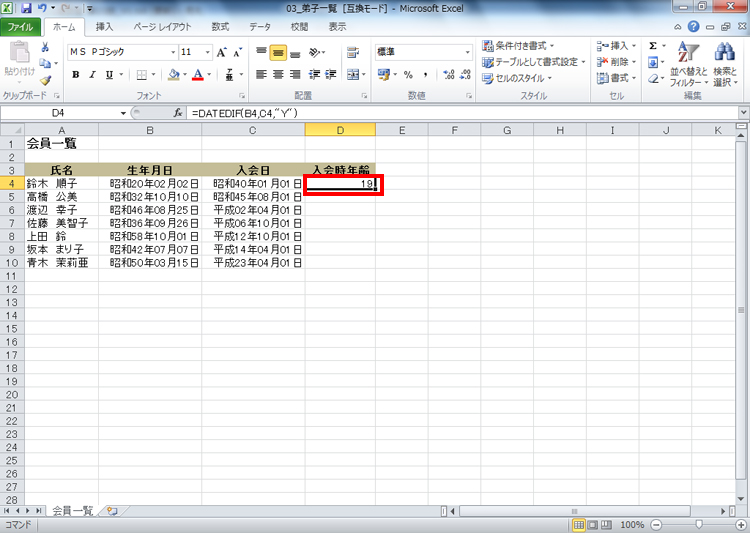Image resolution: width=750 pixels, height=533 pixels.
Task: Select the 会員一覧 sheet tab
Action: 72,511
